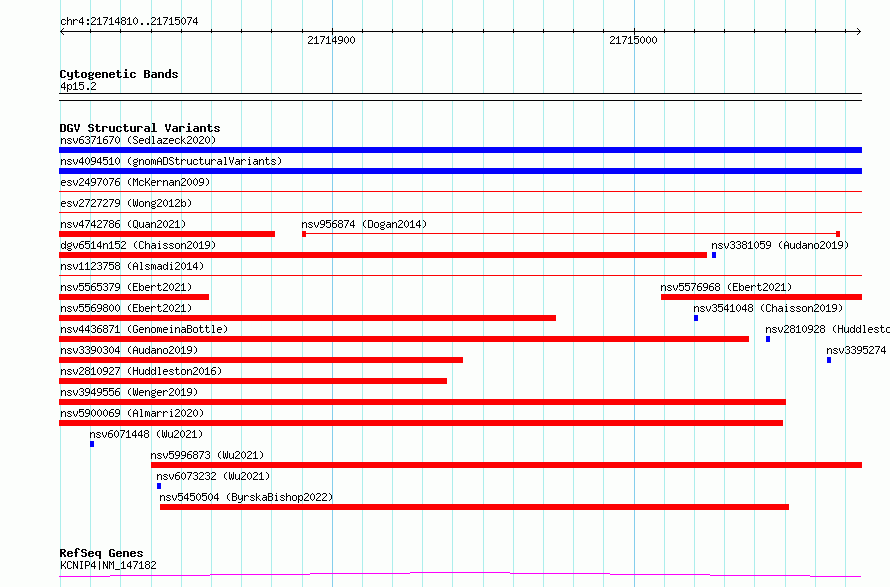890x587 pixels.
Task: Click the nsv2810928 Huddleston label
Action: tap(828, 329)
